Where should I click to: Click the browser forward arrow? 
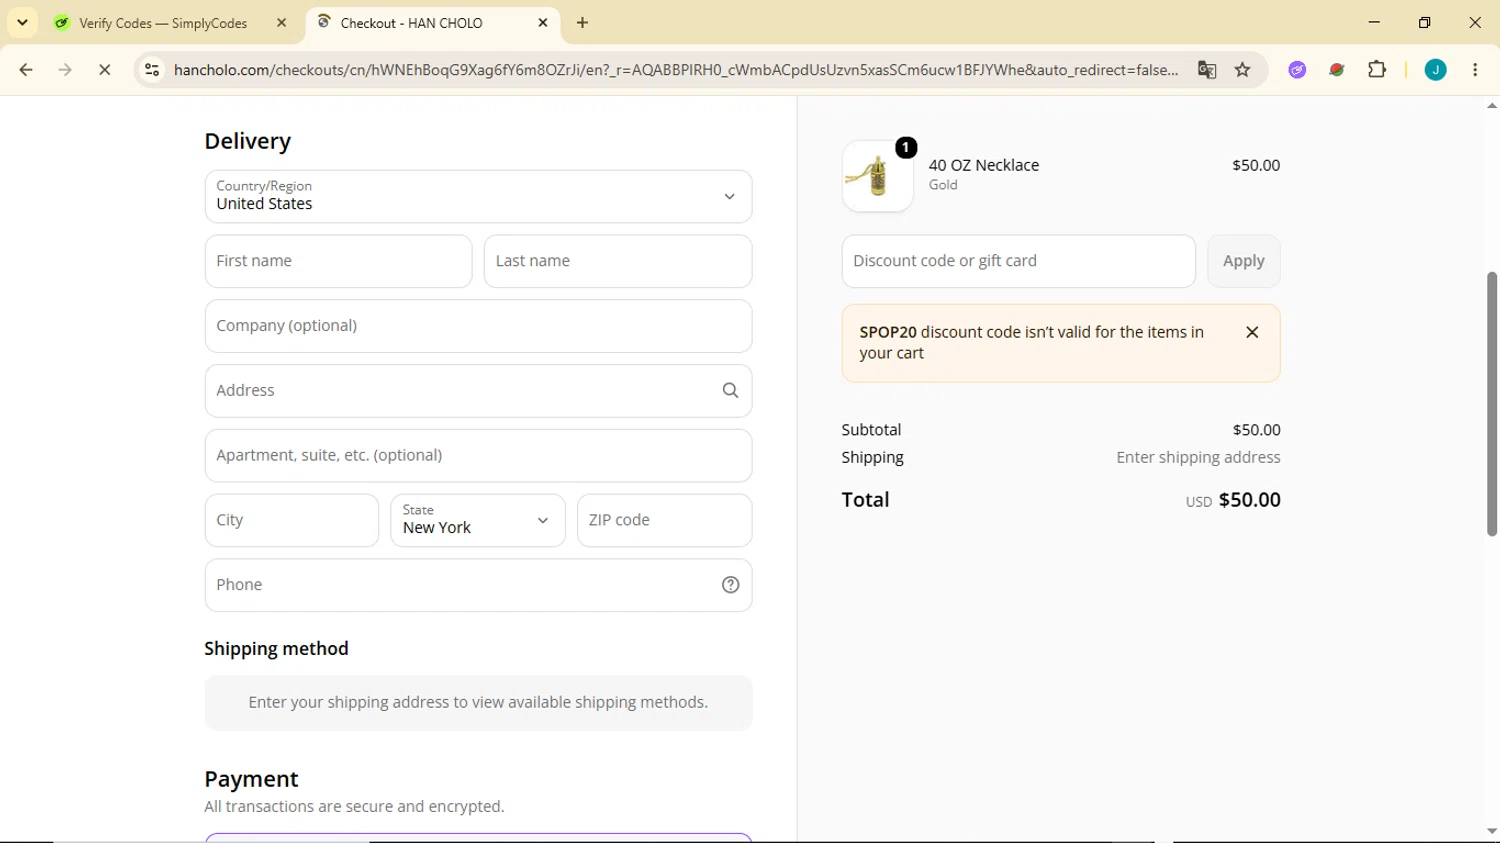65,70
